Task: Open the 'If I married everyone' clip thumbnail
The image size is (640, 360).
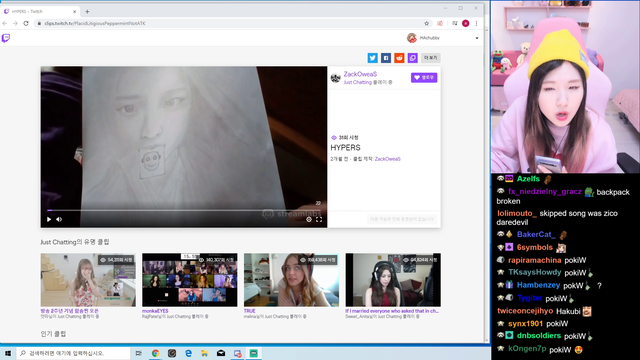Action: [x=393, y=280]
